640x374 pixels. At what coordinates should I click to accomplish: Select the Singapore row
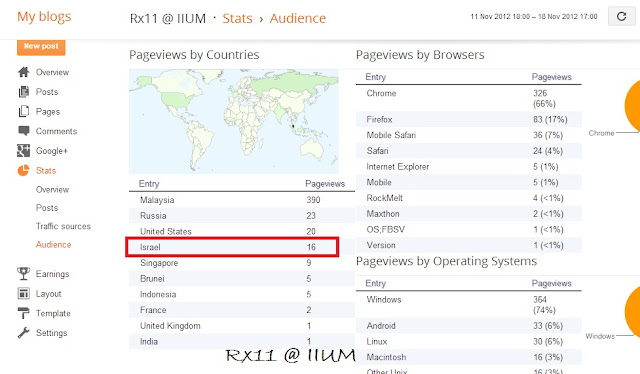242,263
